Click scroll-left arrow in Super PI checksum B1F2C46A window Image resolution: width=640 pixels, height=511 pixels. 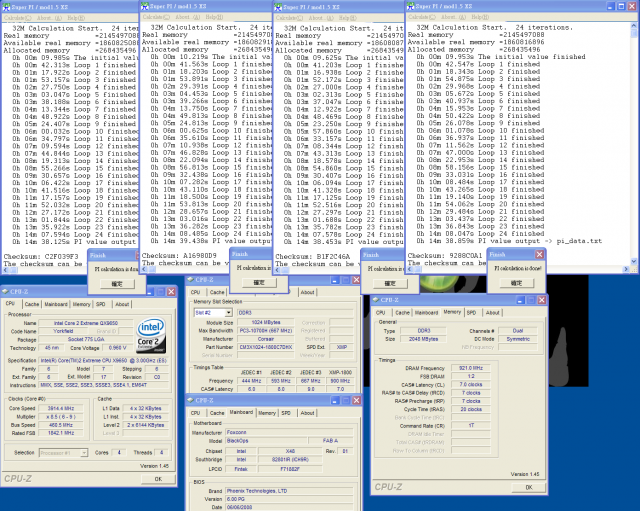[278, 270]
